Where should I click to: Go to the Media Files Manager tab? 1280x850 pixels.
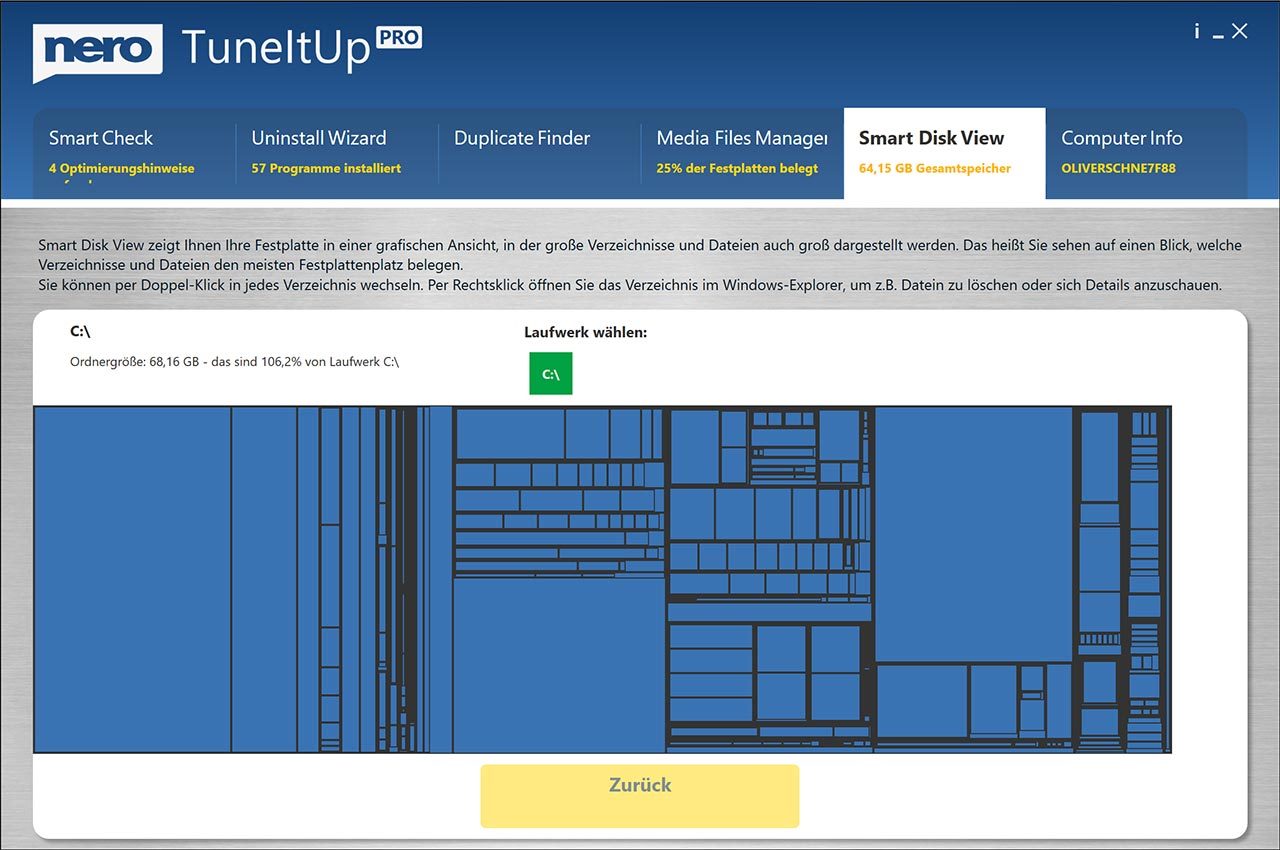742,153
